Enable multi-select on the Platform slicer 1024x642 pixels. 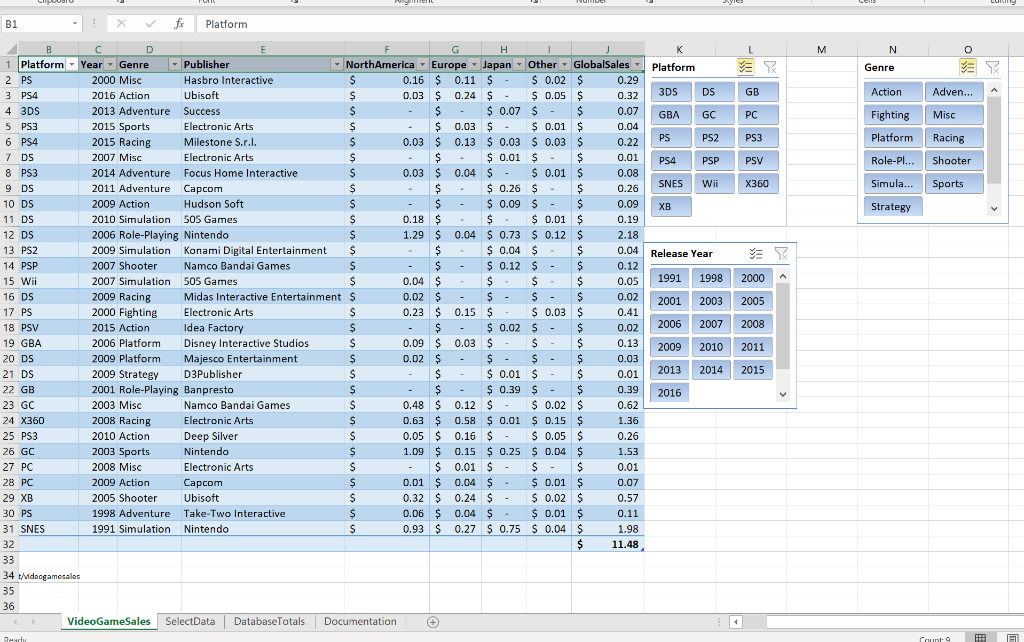[745, 65]
